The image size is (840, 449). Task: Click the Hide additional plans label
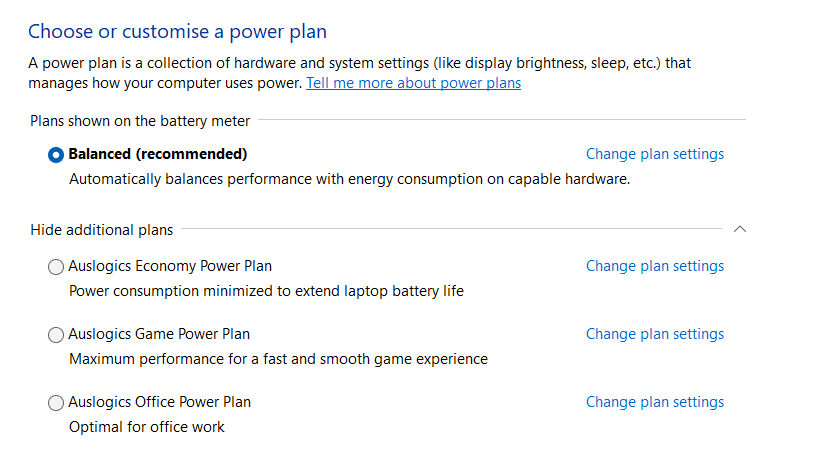pos(101,230)
